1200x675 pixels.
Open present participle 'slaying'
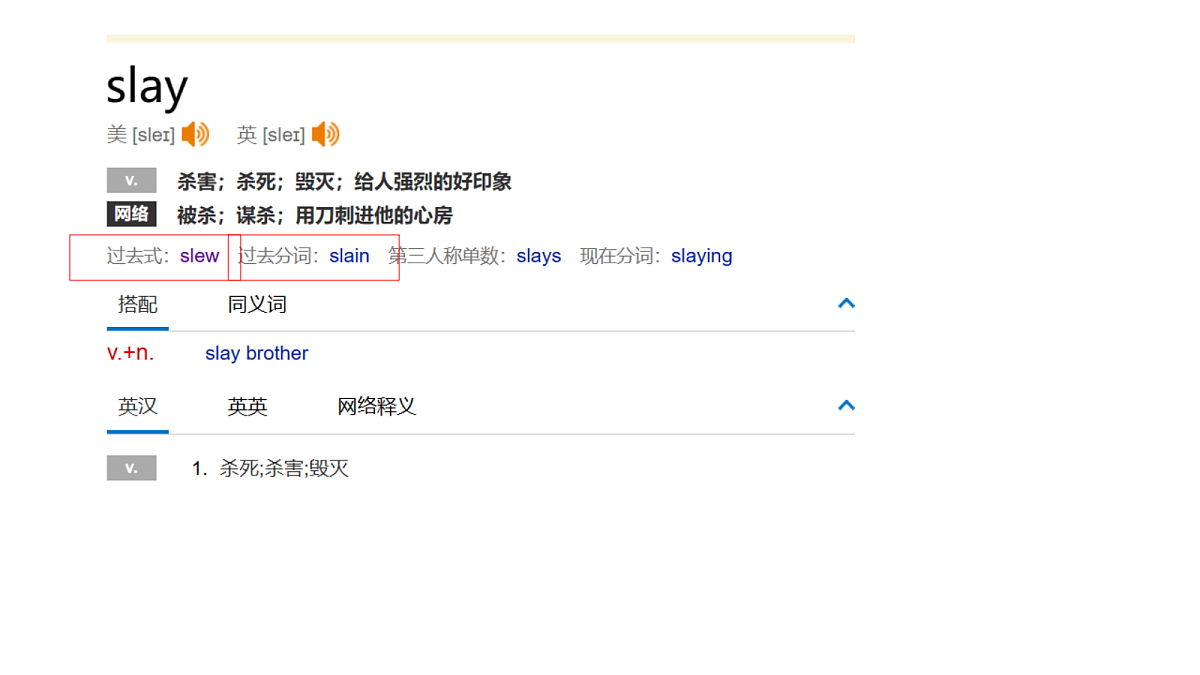[701, 256]
